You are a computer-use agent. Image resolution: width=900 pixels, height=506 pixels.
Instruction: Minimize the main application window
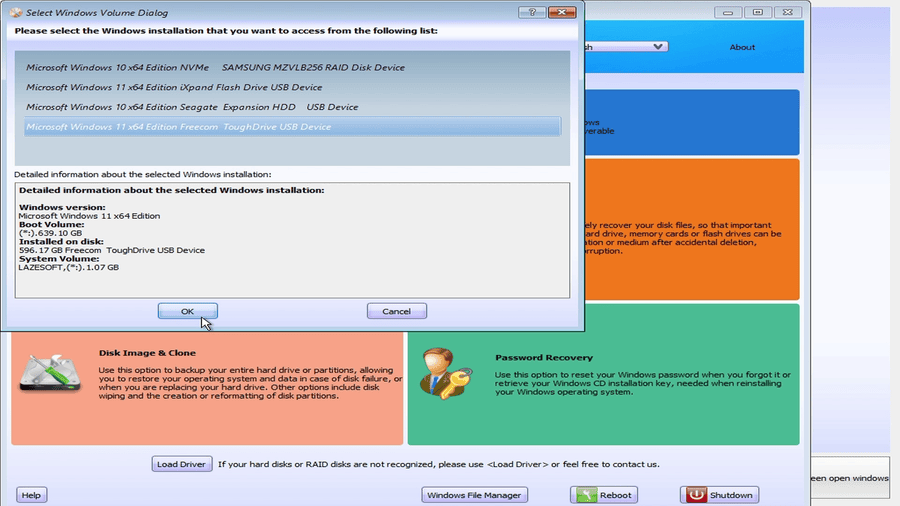[x=728, y=12]
